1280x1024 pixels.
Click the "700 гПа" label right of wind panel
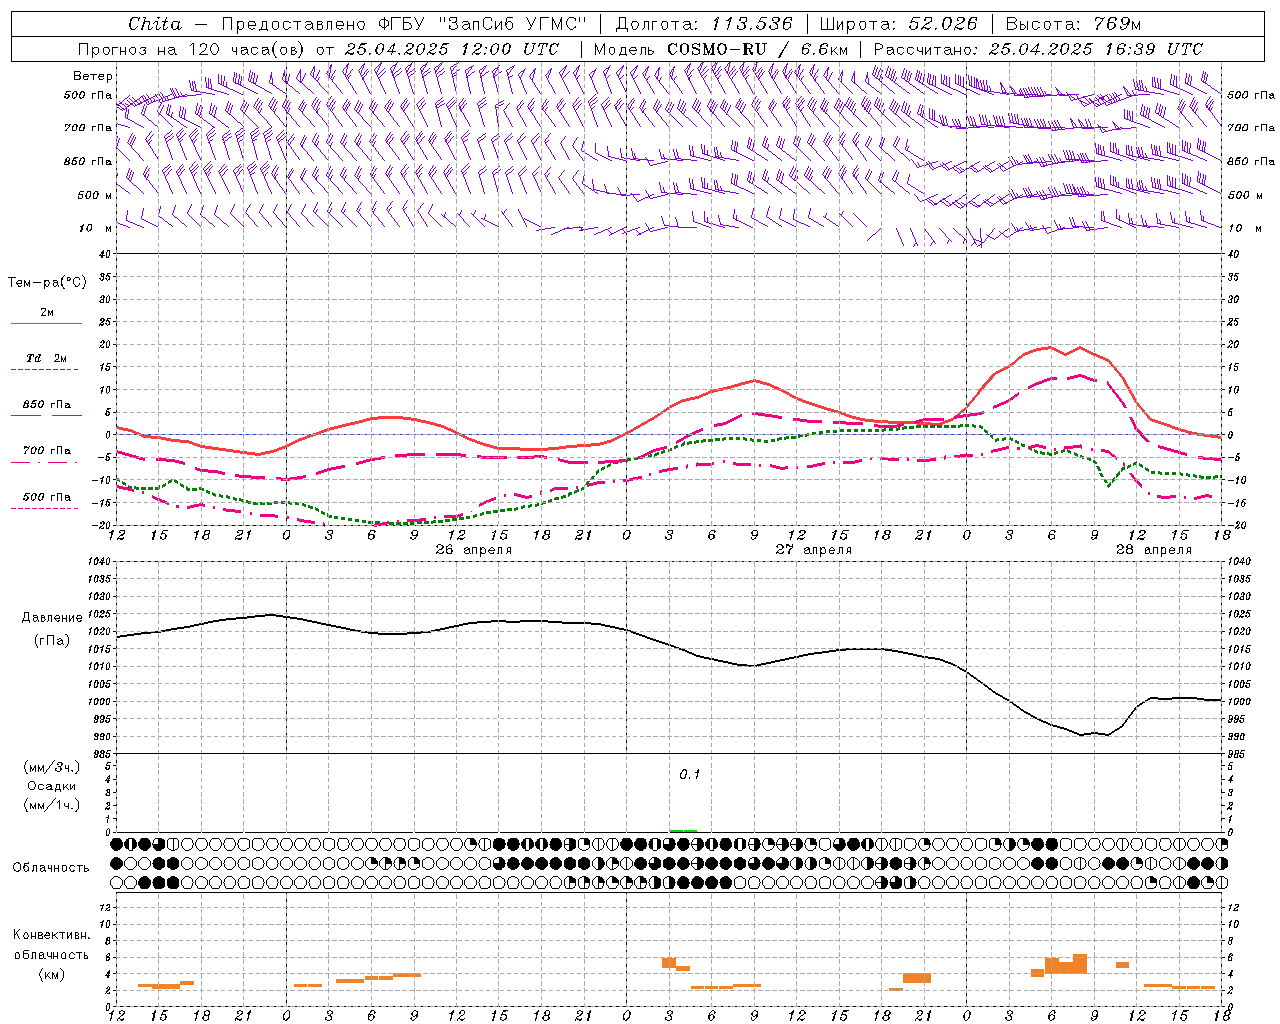pos(1251,128)
